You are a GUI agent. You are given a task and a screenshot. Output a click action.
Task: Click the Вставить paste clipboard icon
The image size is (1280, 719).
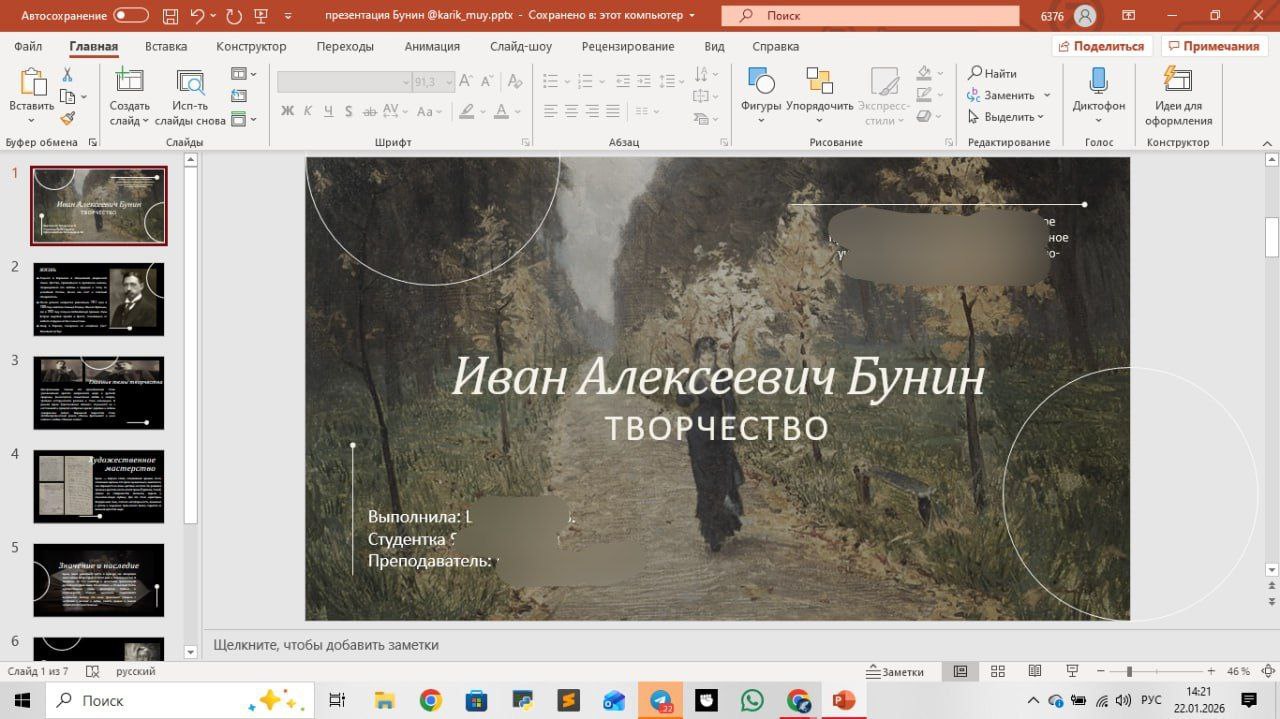tap(32, 81)
